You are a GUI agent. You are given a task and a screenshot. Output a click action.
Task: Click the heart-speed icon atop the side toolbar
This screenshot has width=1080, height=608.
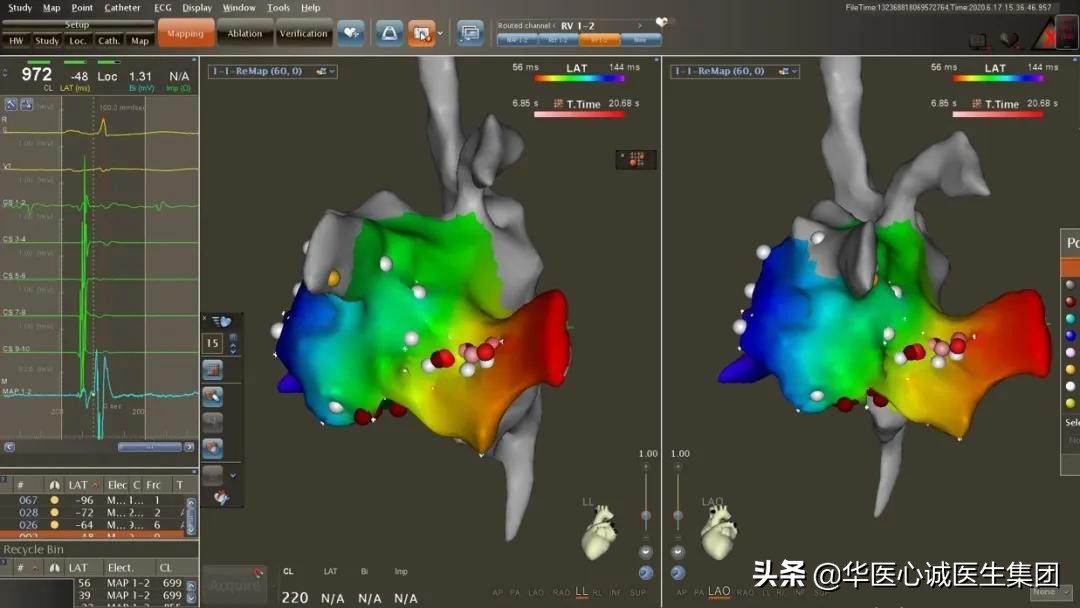point(221,322)
